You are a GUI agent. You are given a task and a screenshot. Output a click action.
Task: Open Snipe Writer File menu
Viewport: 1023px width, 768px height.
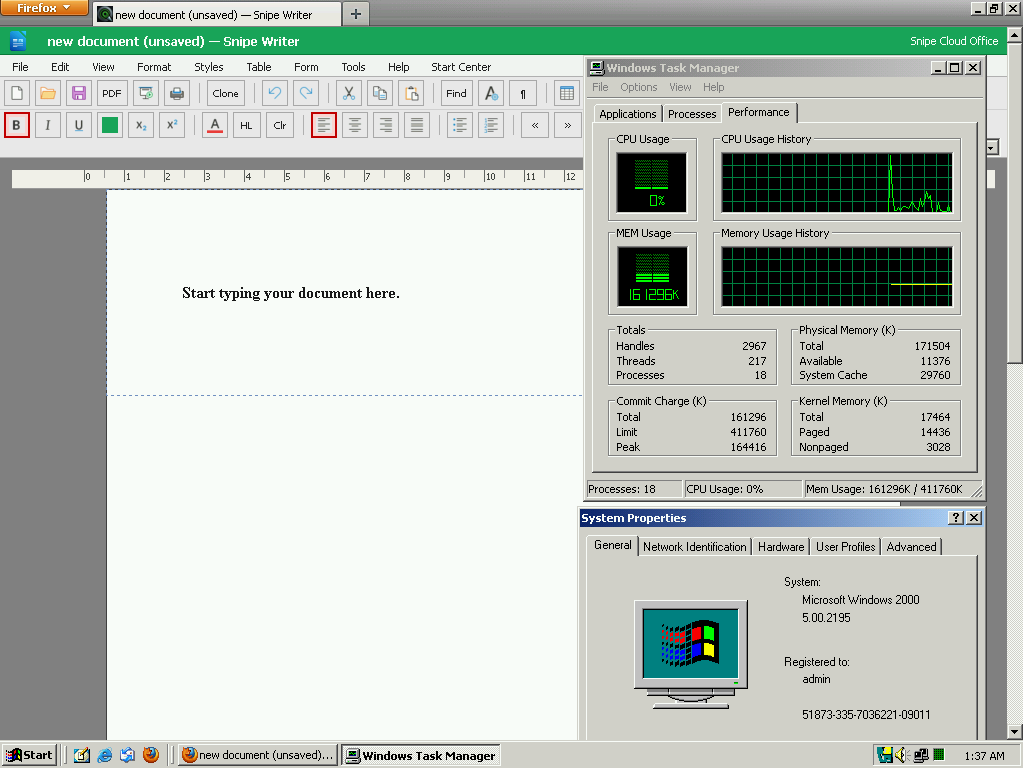point(20,67)
